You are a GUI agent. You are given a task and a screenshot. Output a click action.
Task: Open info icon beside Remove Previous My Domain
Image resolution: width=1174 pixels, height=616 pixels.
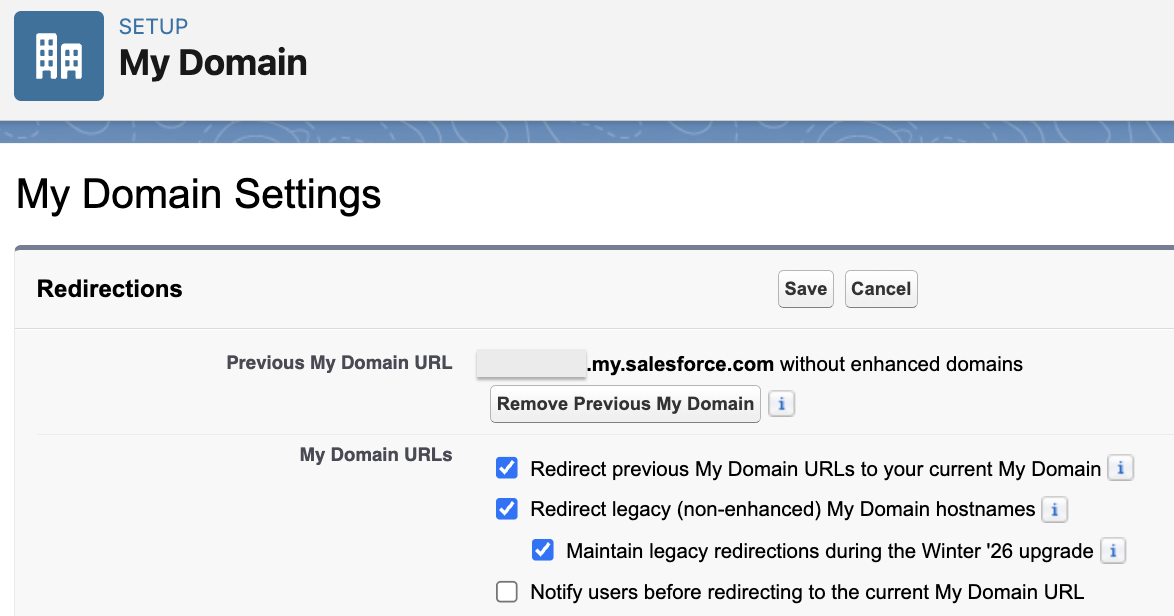(782, 404)
